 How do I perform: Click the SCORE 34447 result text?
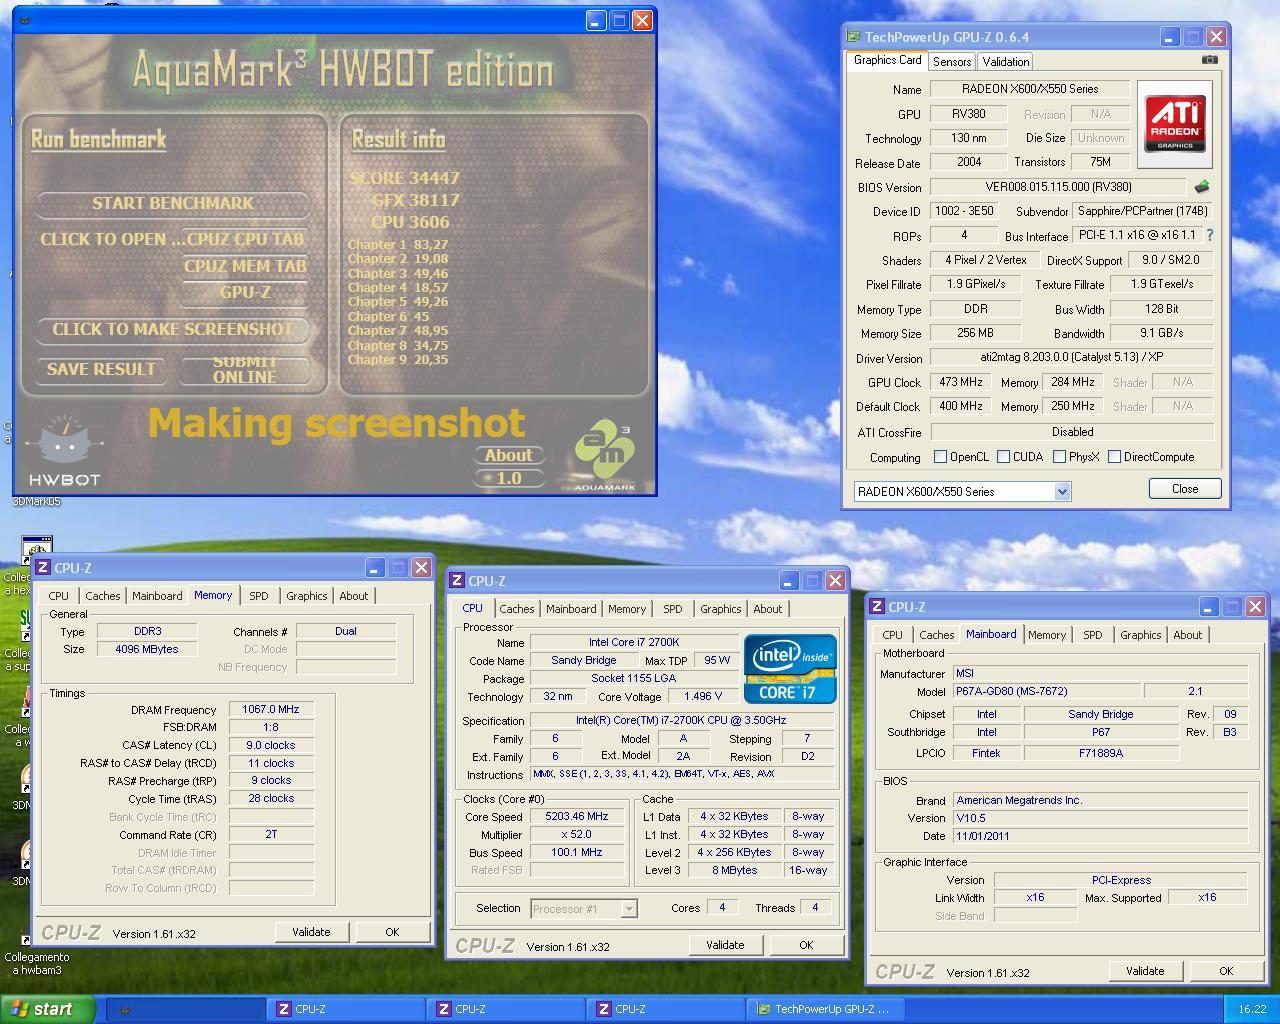point(405,178)
